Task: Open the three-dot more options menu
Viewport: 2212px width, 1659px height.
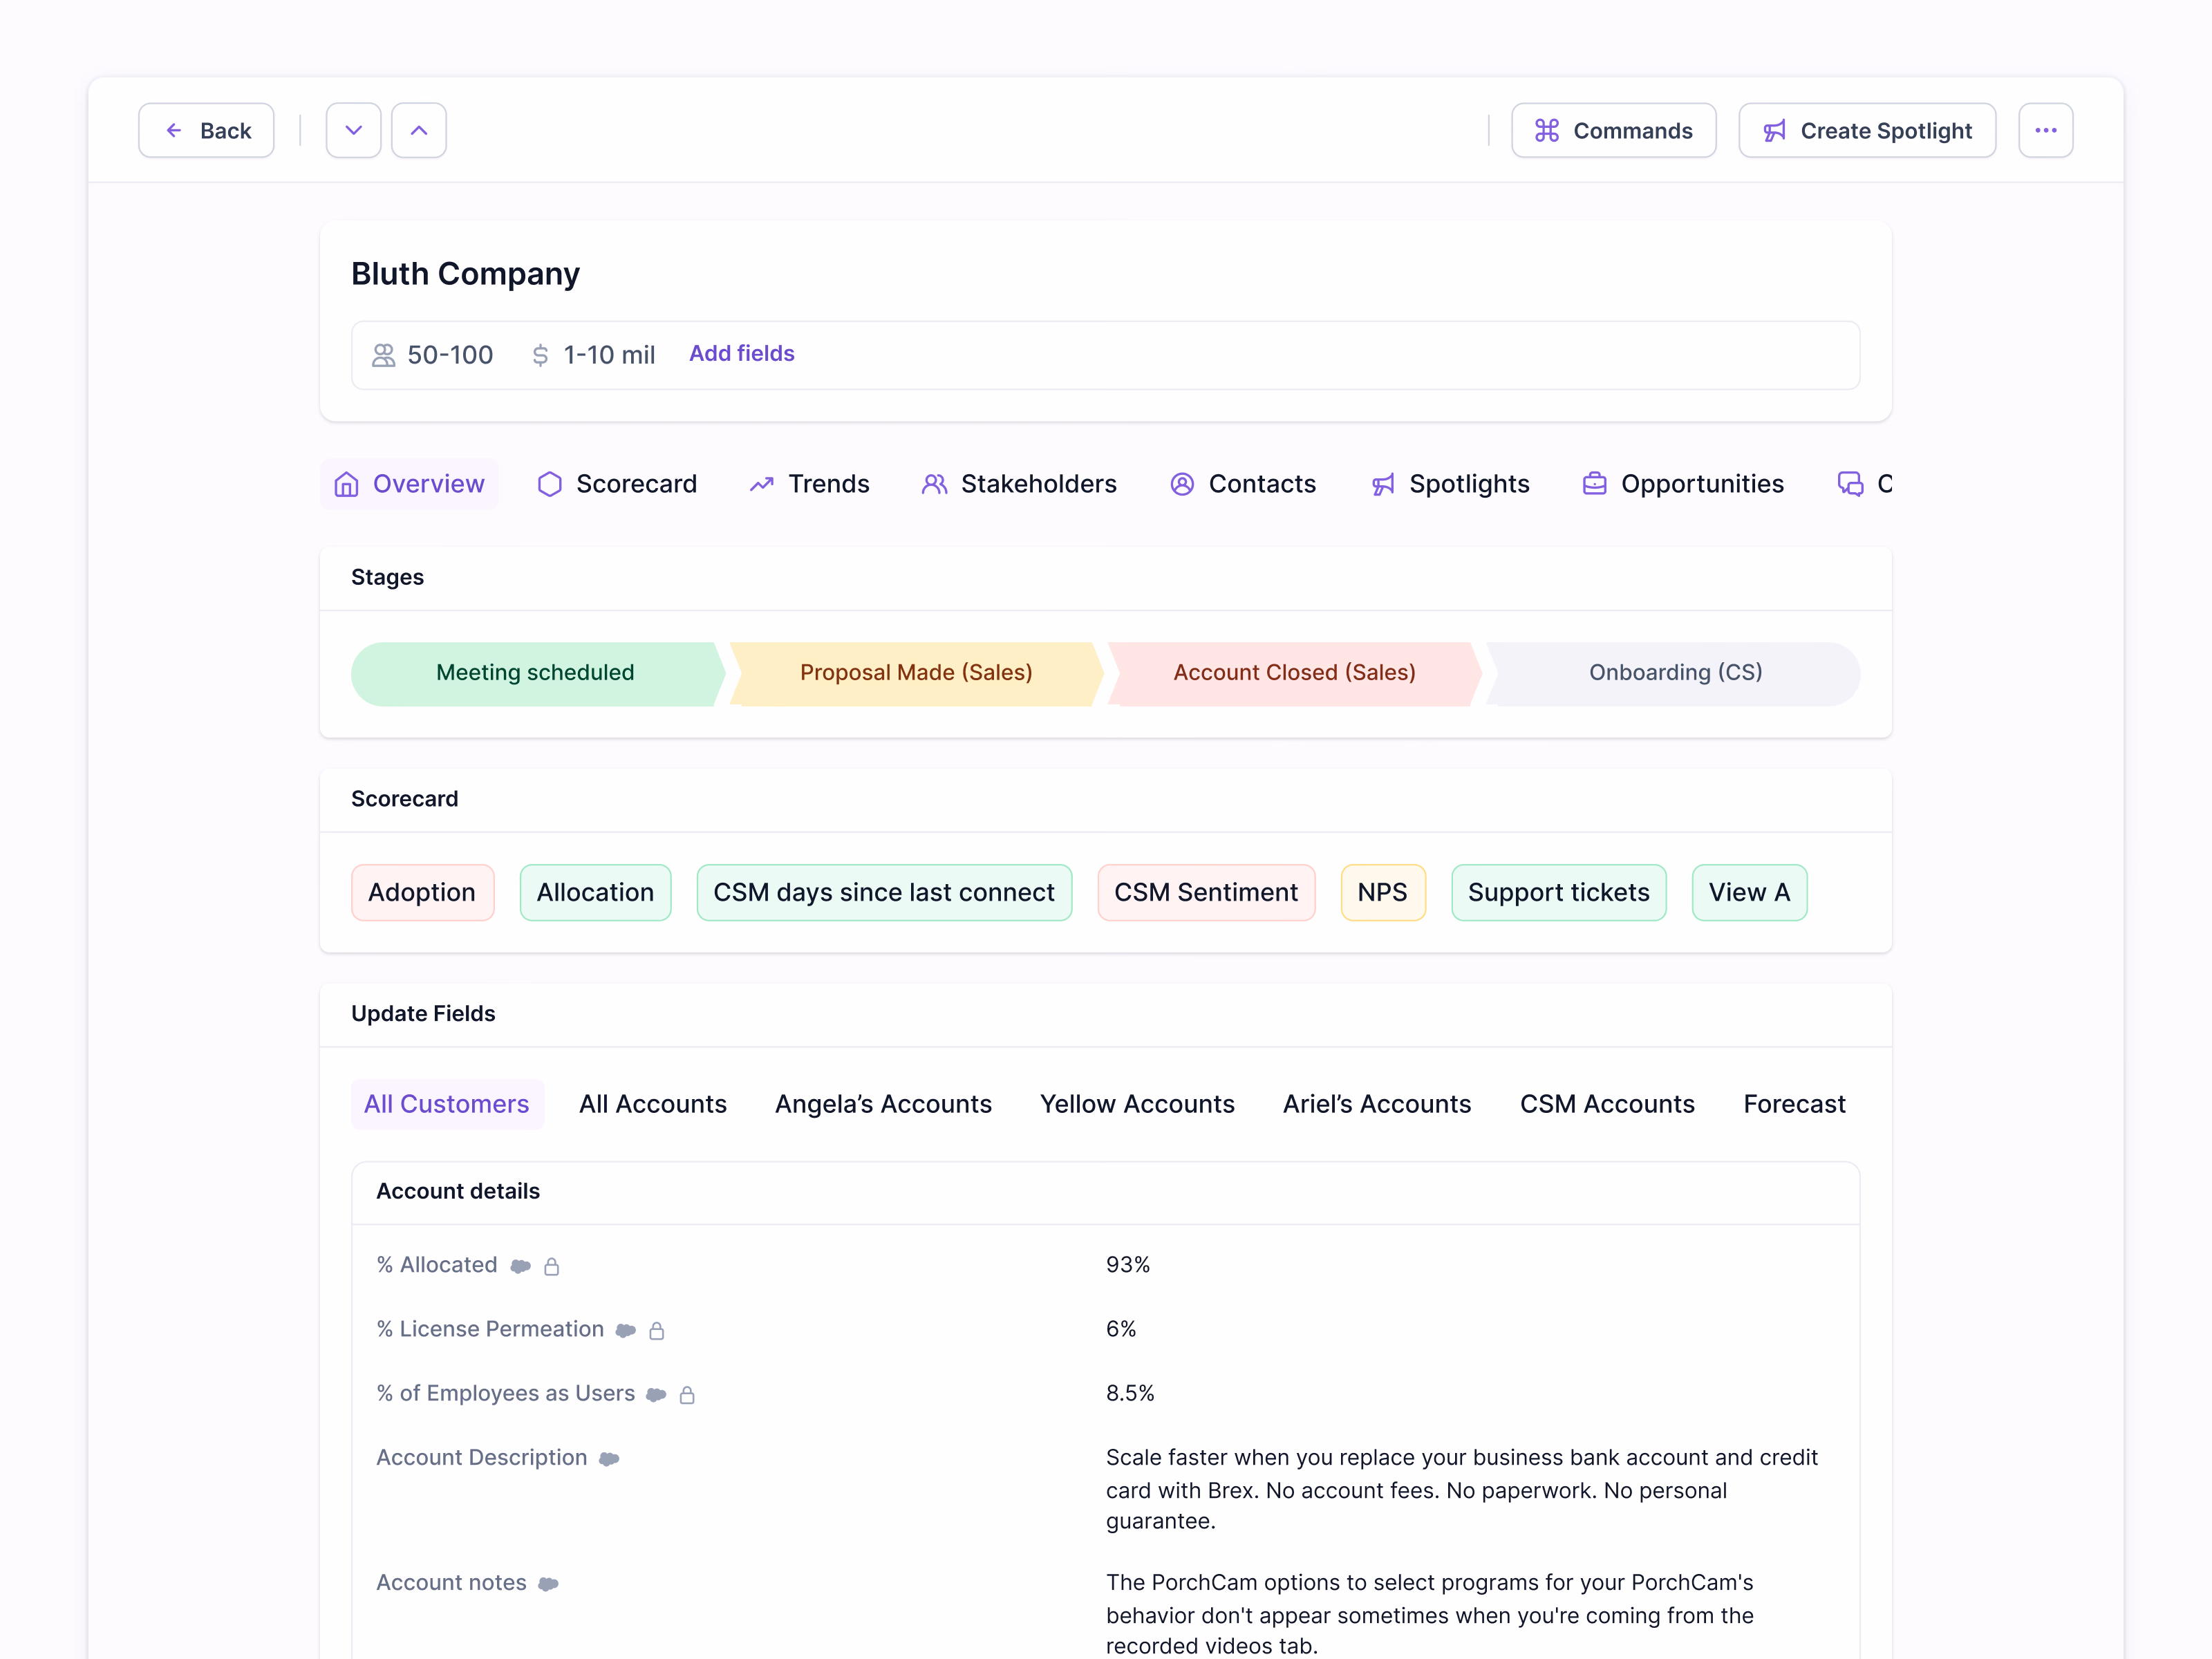Action: coord(2045,130)
